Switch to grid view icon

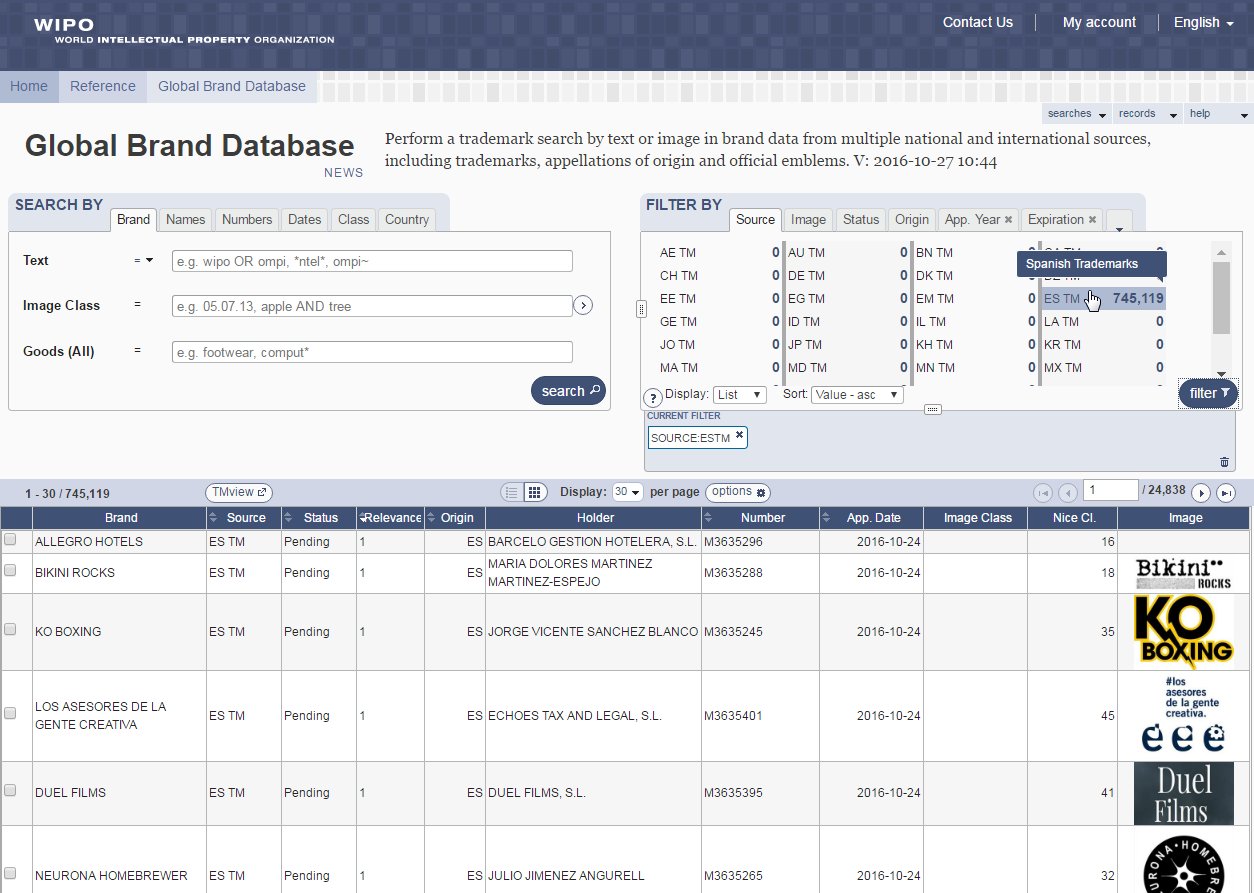(534, 492)
